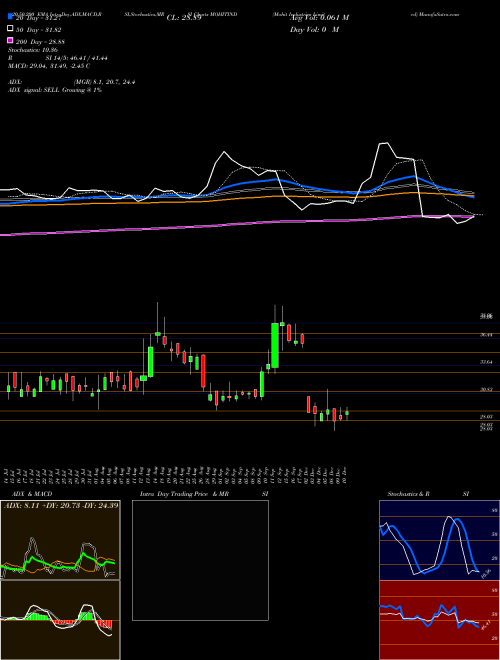Click the 'Stochastics & R' panel title

(408, 494)
